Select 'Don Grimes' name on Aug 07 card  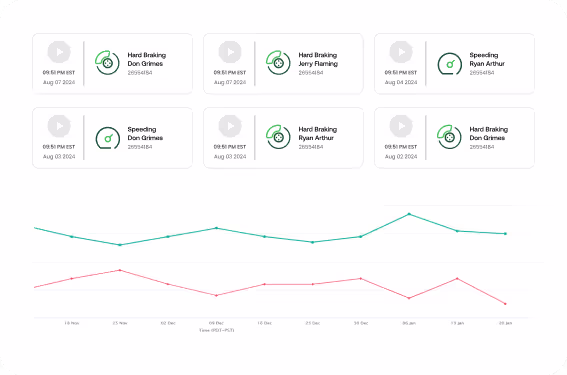tap(145, 64)
